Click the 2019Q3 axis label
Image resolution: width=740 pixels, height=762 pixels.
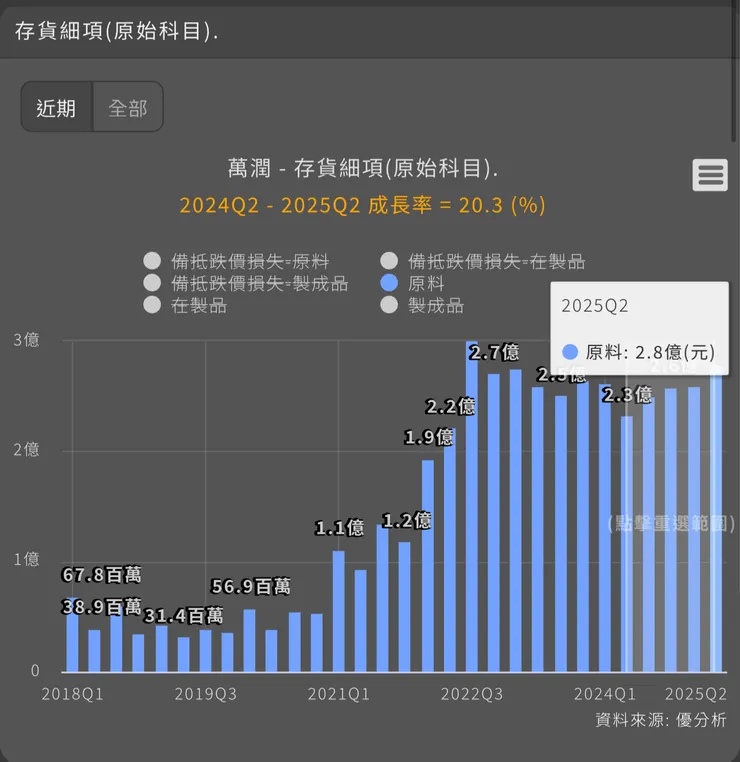(206, 694)
